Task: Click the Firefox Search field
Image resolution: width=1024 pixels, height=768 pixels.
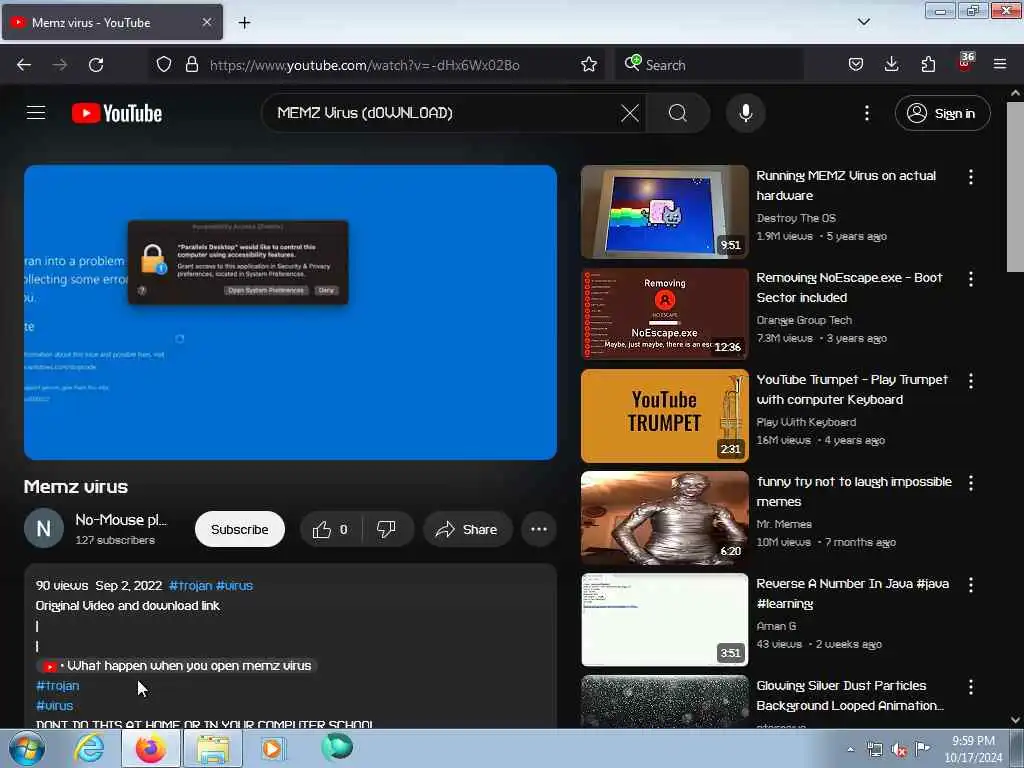Action: pyautogui.click(x=709, y=65)
